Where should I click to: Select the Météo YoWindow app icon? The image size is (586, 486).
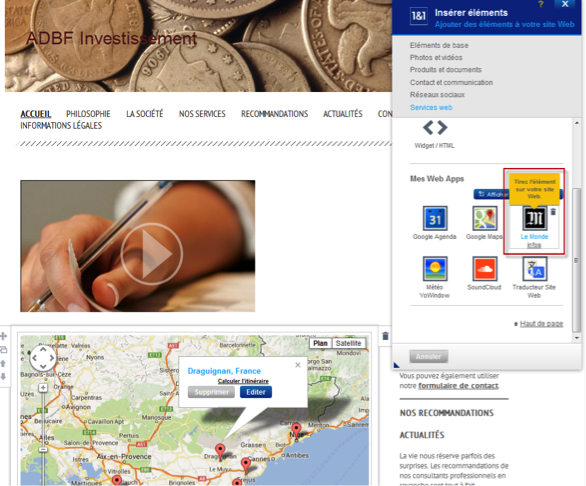(435, 268)
